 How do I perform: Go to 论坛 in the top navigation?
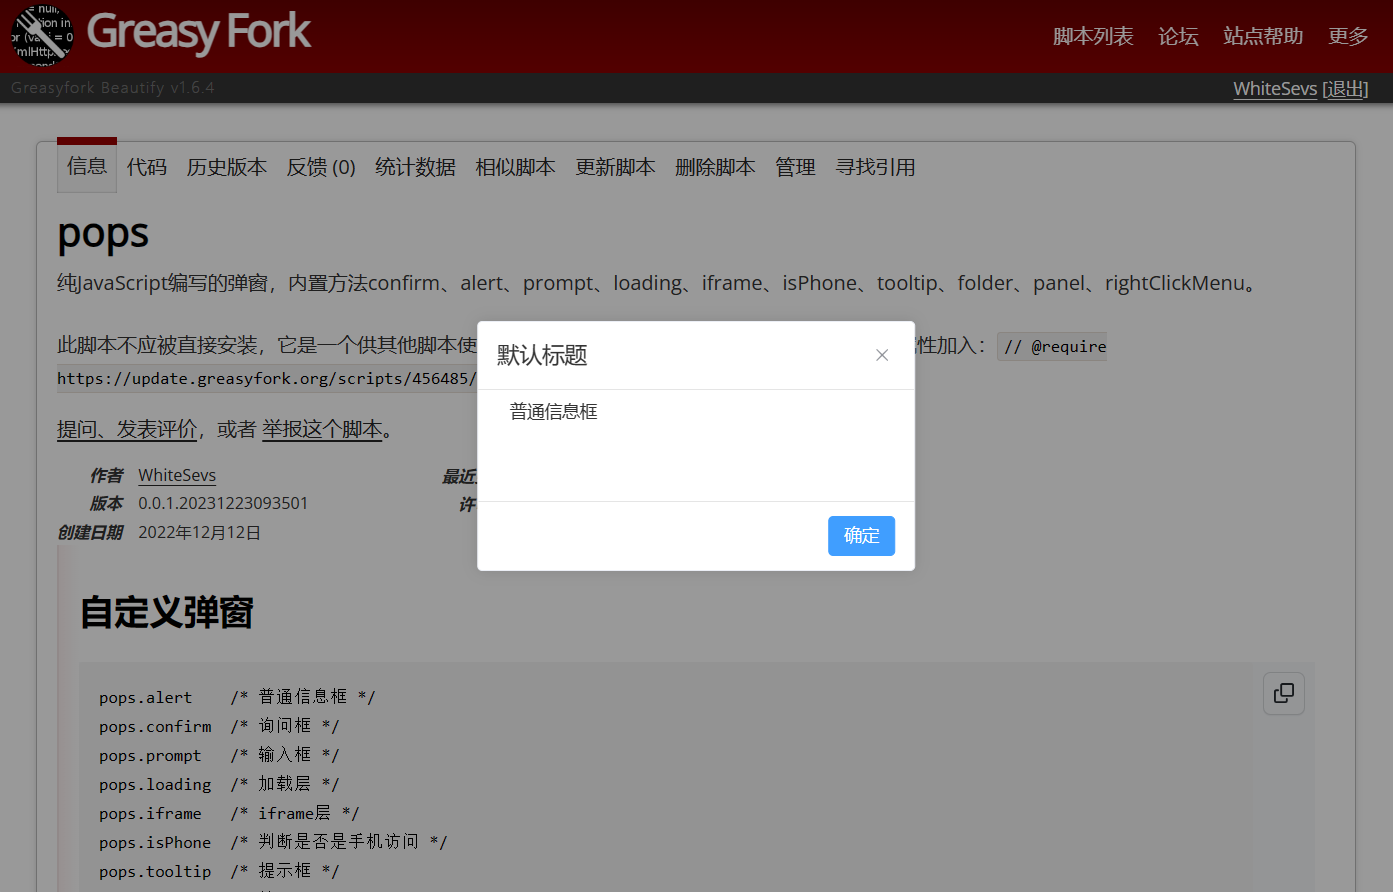tap(1178, 36)
